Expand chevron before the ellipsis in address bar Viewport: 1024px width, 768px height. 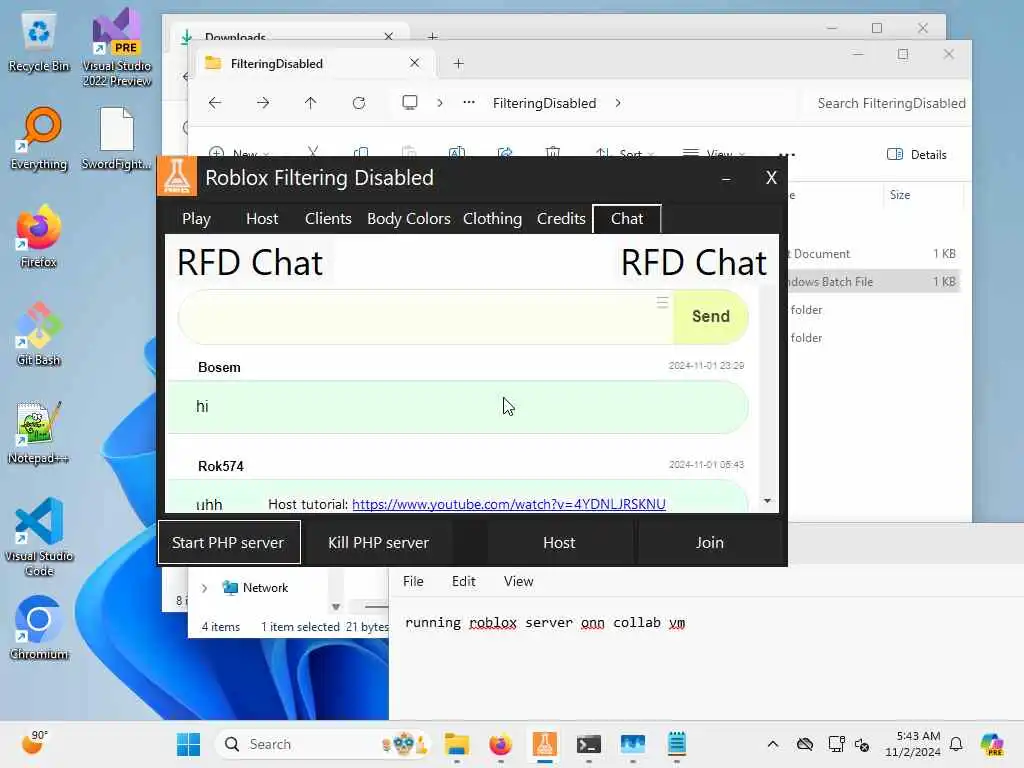tap(440, 103)
